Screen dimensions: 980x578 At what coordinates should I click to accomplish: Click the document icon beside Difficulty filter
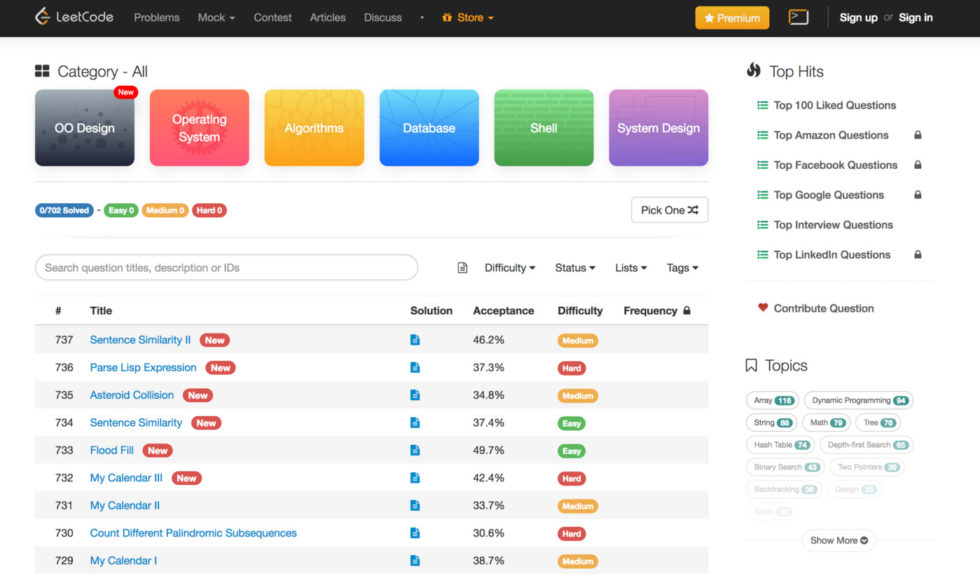(x=462, y=268)
